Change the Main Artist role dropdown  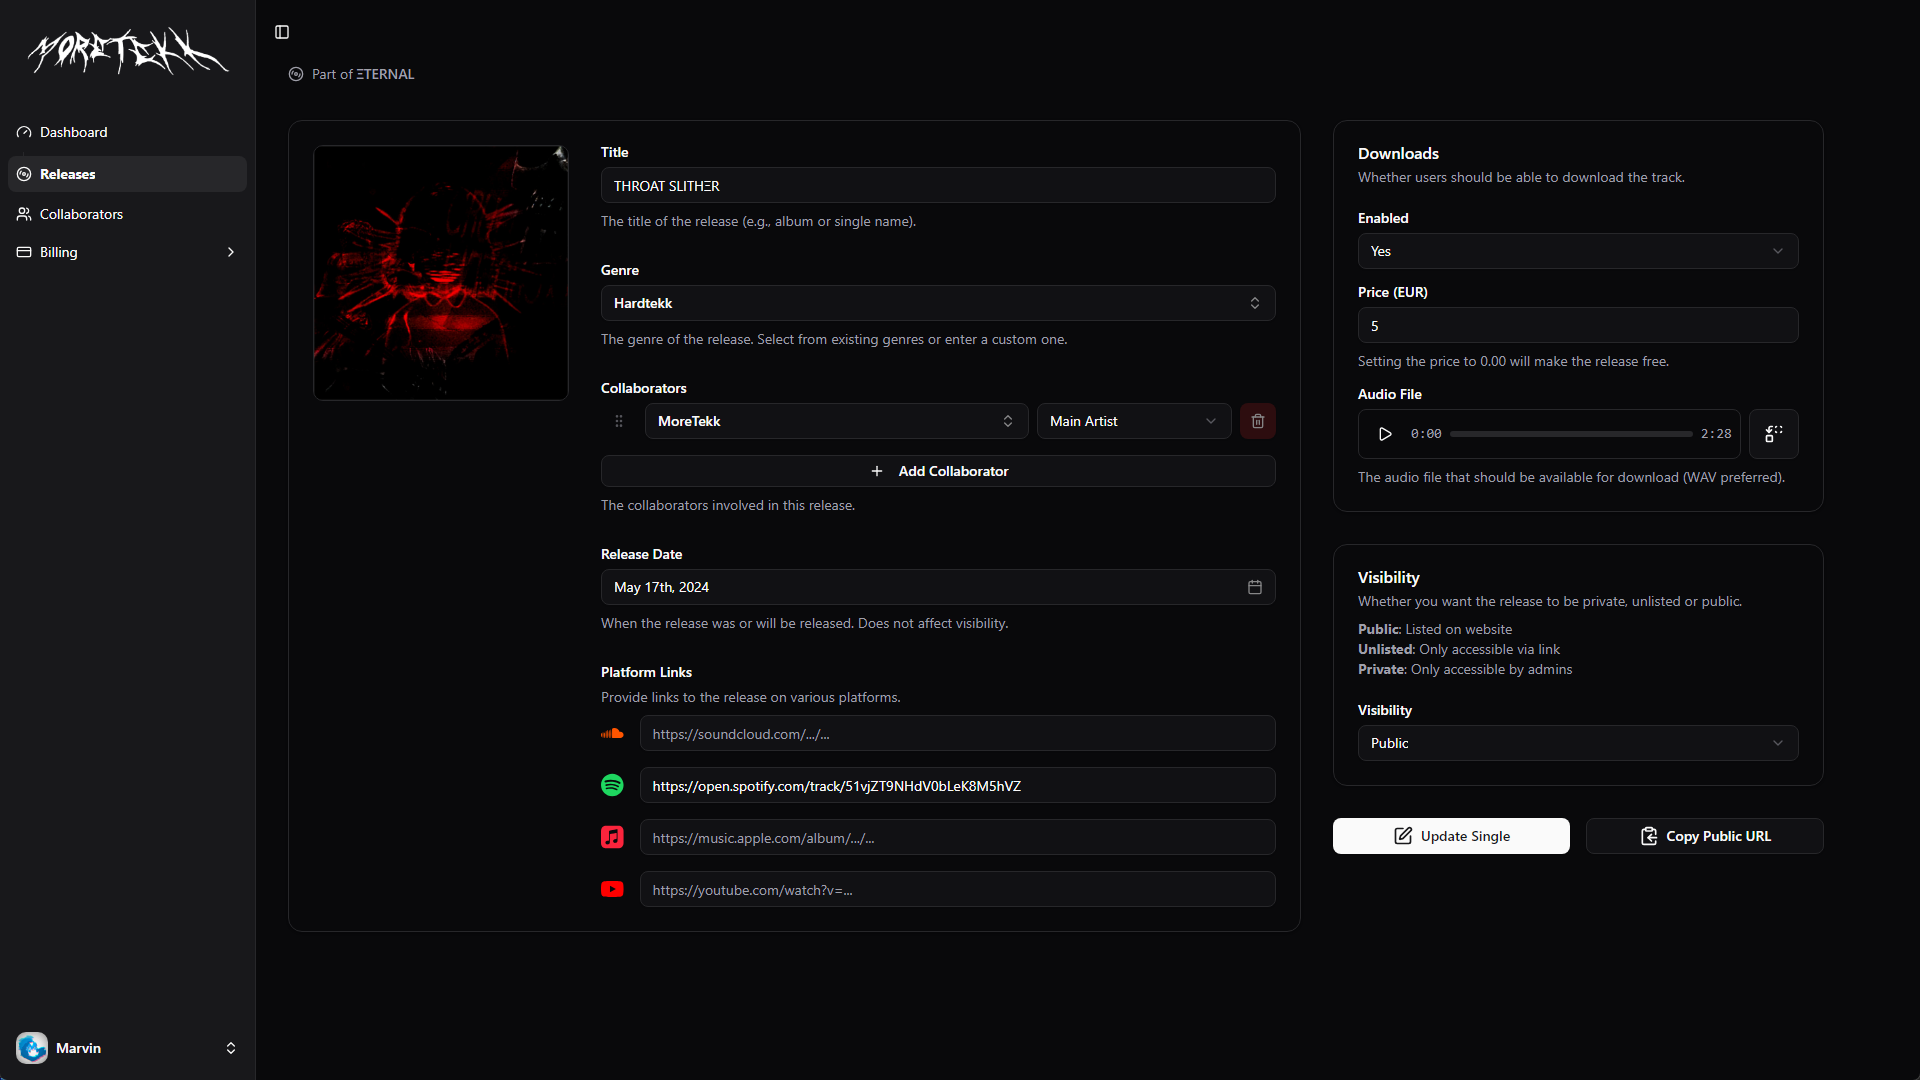click(1133, 421)
